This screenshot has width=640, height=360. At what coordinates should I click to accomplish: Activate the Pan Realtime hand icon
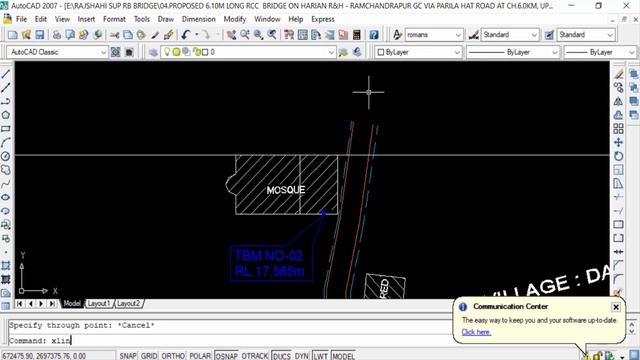point(231,35)
